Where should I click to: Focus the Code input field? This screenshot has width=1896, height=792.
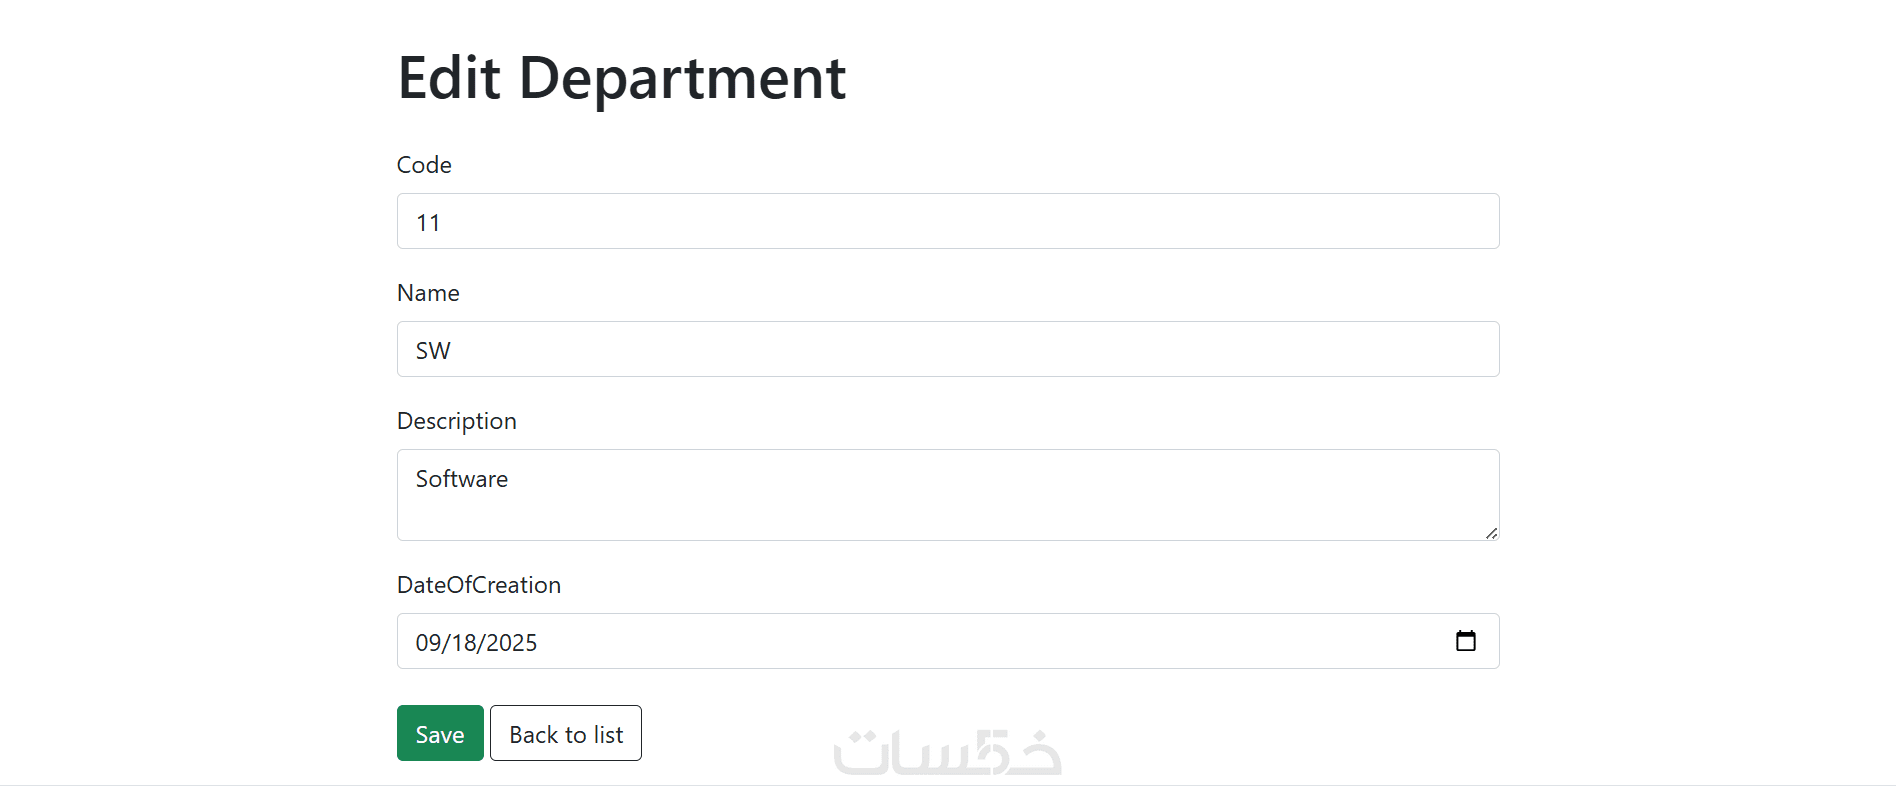(947, 221)
